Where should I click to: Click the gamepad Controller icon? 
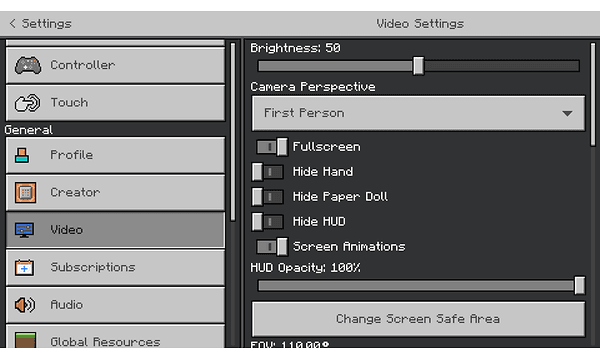(x=28, y=65)
